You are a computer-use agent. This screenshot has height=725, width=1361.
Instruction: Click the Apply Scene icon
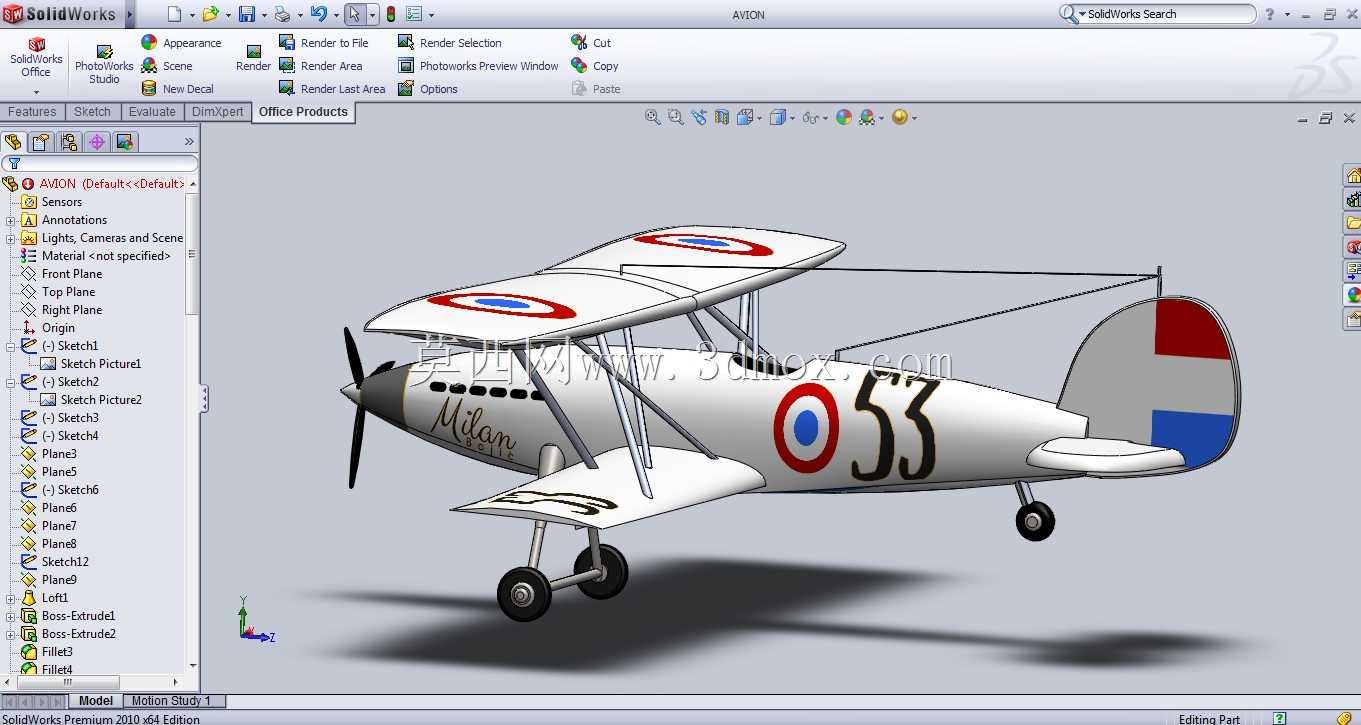tap(866, 117)
